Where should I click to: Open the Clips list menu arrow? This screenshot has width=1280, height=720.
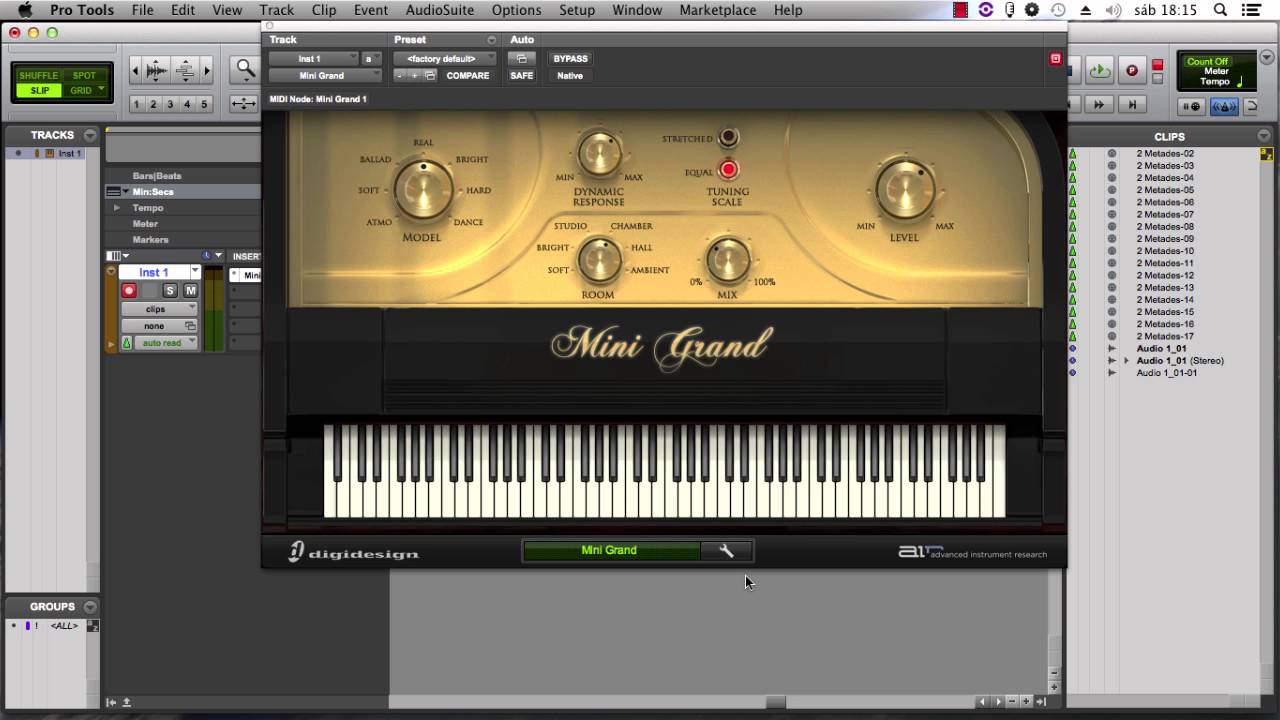[x=1263, y=136]
